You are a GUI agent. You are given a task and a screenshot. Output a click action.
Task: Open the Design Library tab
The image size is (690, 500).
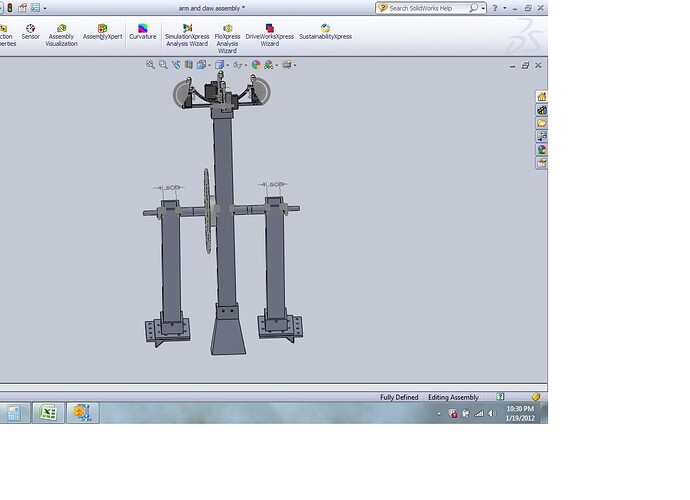[542, 110]
